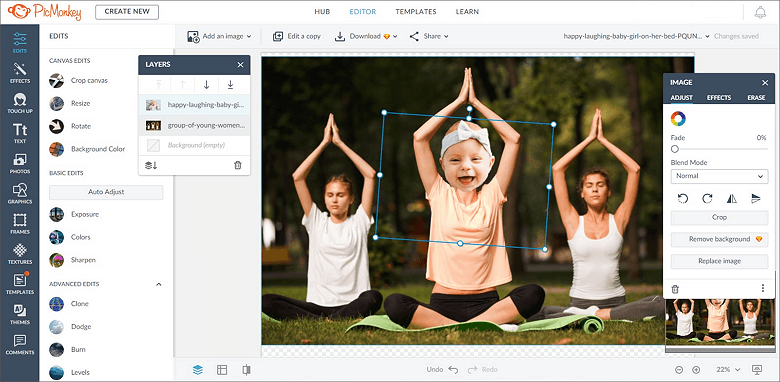
Task: Zoom in with plus button
Action: pos(696,370)
